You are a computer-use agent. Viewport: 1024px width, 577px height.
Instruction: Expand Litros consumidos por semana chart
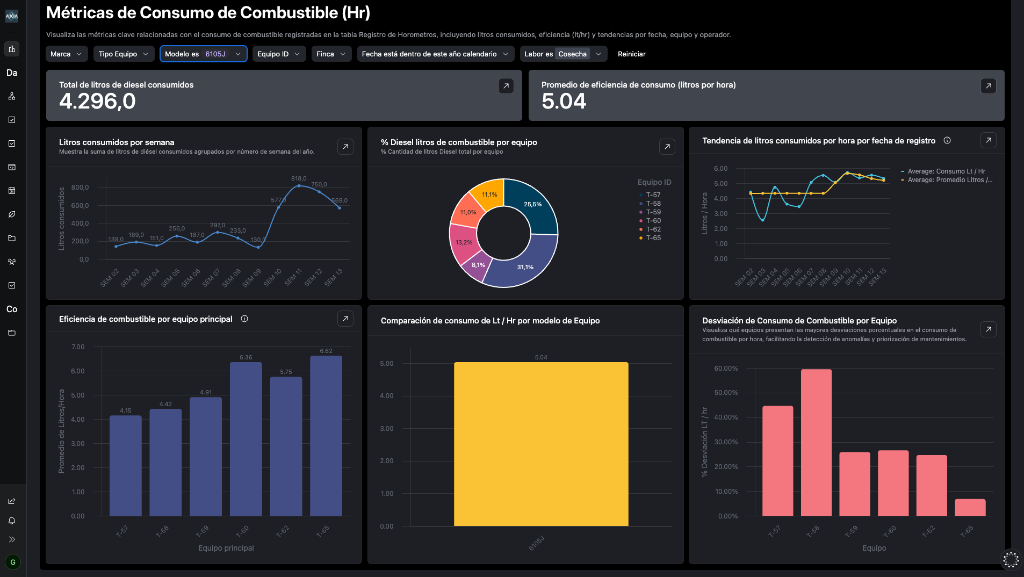(345, 147)
